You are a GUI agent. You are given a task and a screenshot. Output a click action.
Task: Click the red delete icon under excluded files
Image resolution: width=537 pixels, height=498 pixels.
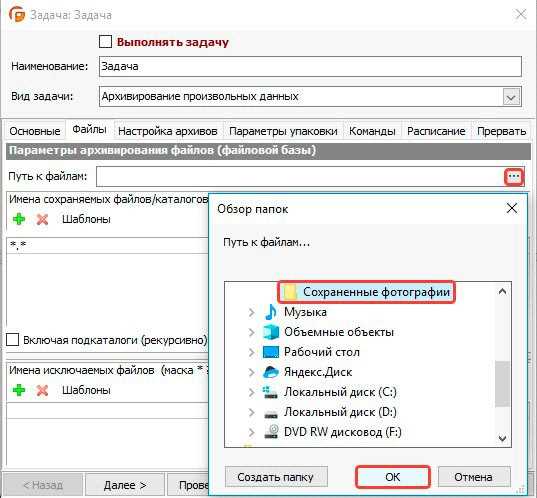coord(42,390)
